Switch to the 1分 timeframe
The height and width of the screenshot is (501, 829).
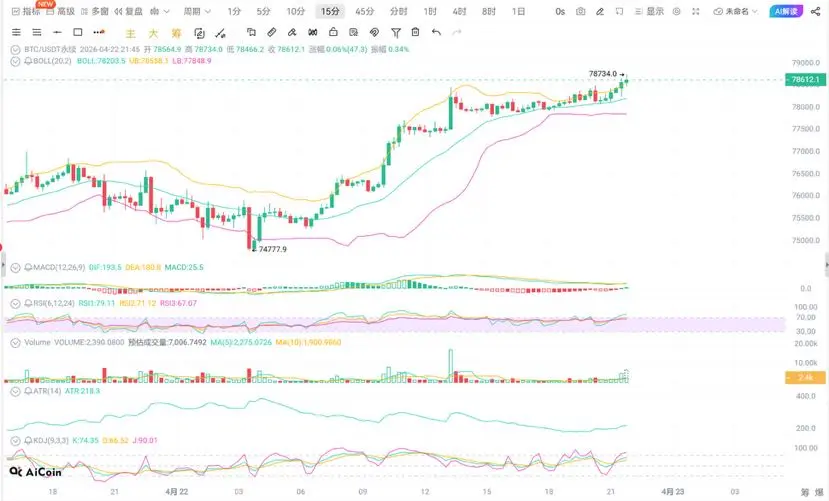(x=234, y=11)
